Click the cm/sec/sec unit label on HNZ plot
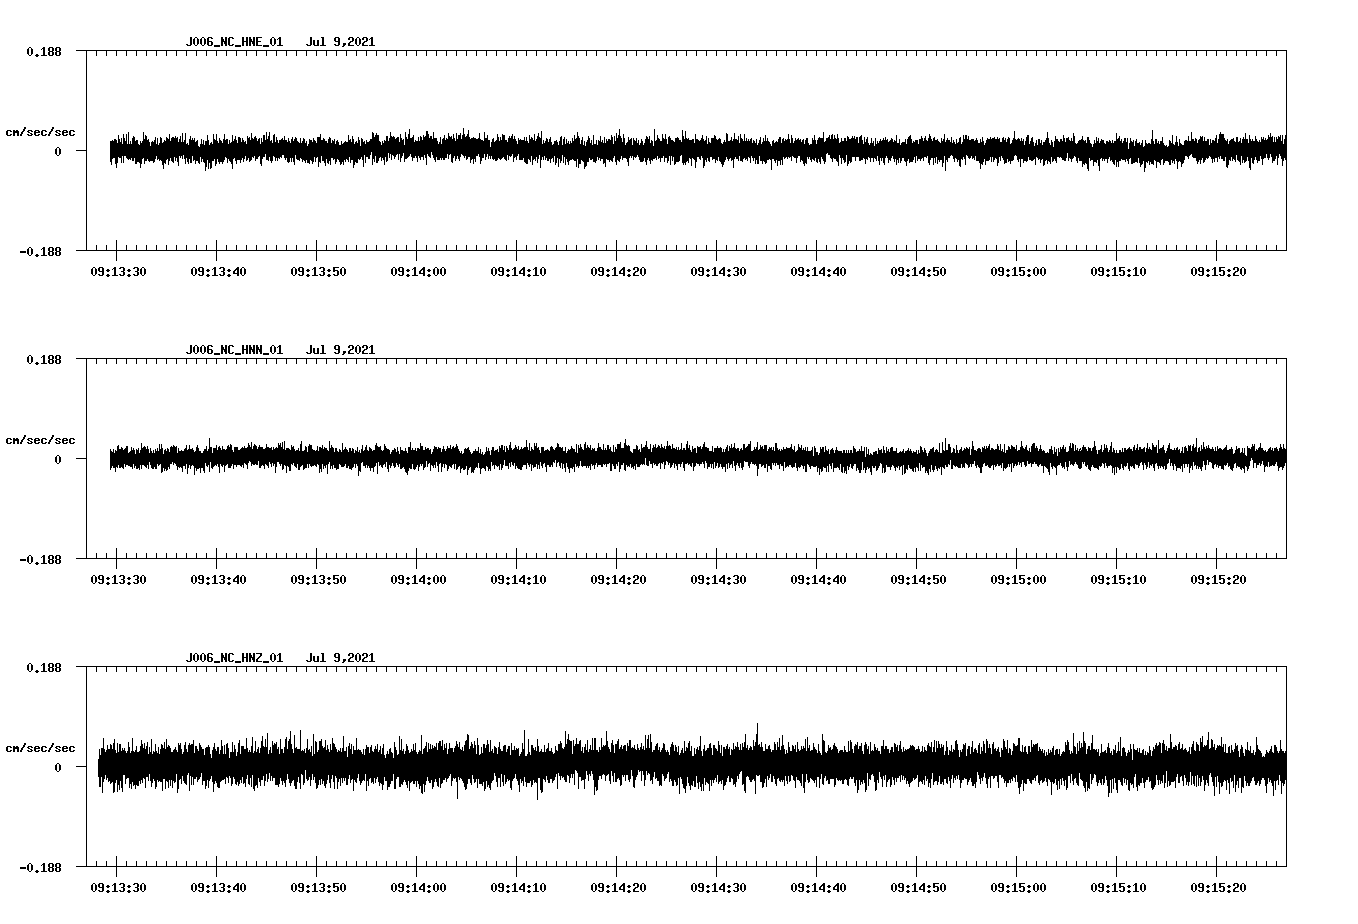Viewport: 1358px width, 924px height. [40, 748]
